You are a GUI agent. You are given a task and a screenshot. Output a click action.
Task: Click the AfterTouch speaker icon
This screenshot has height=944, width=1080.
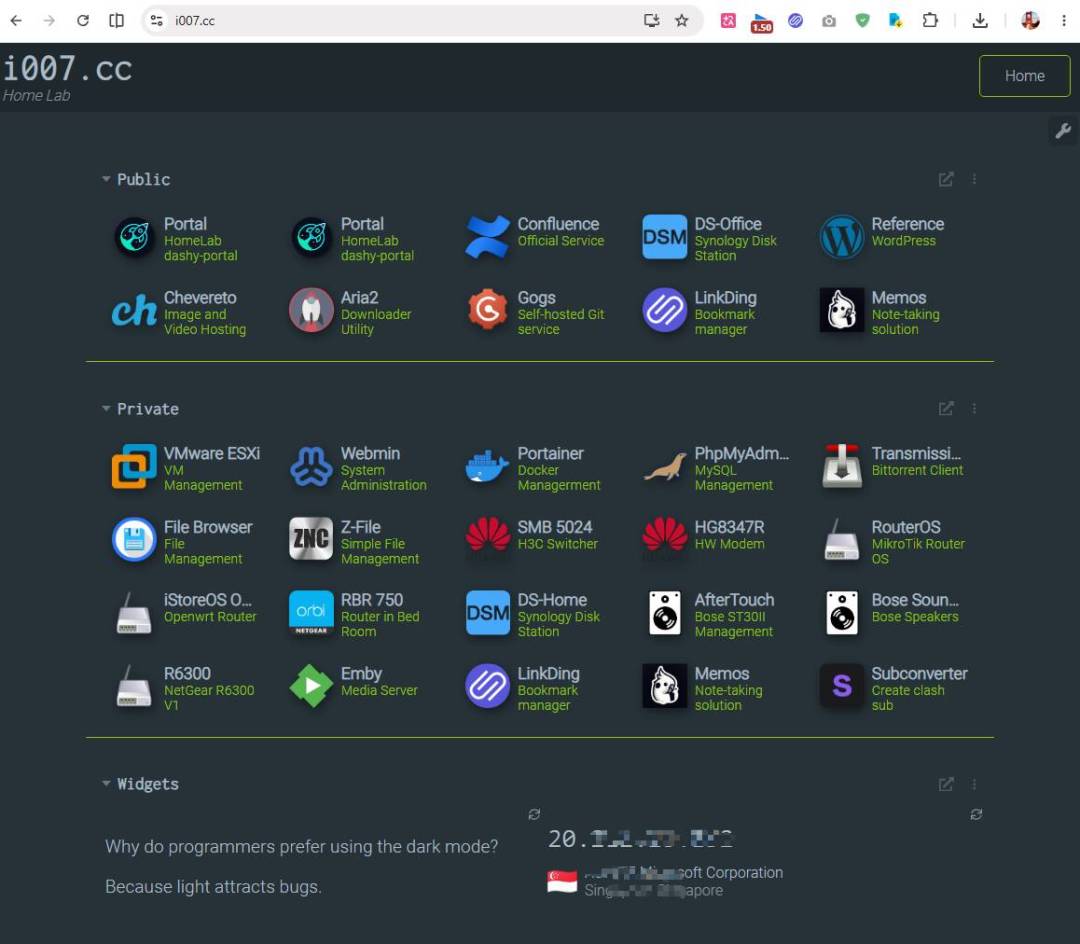click(665, 613)
